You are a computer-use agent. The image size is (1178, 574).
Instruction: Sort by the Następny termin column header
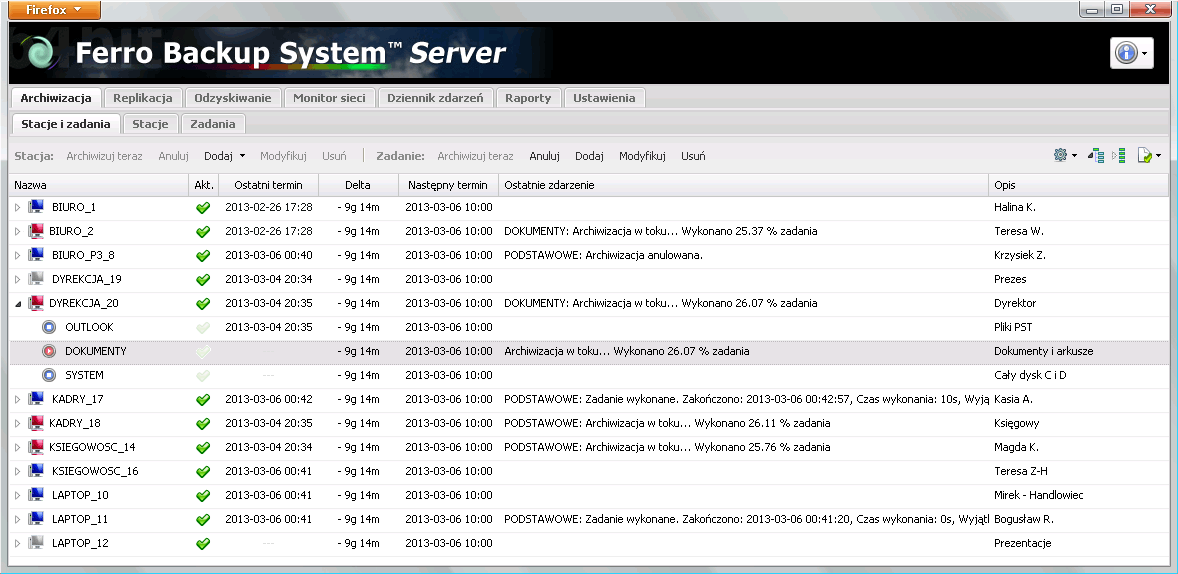447,185
